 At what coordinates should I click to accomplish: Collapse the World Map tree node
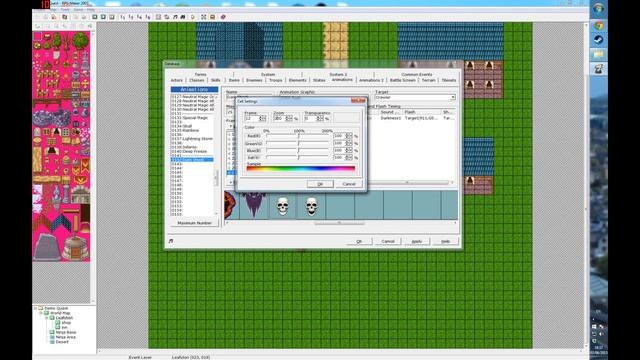[41, 313]
